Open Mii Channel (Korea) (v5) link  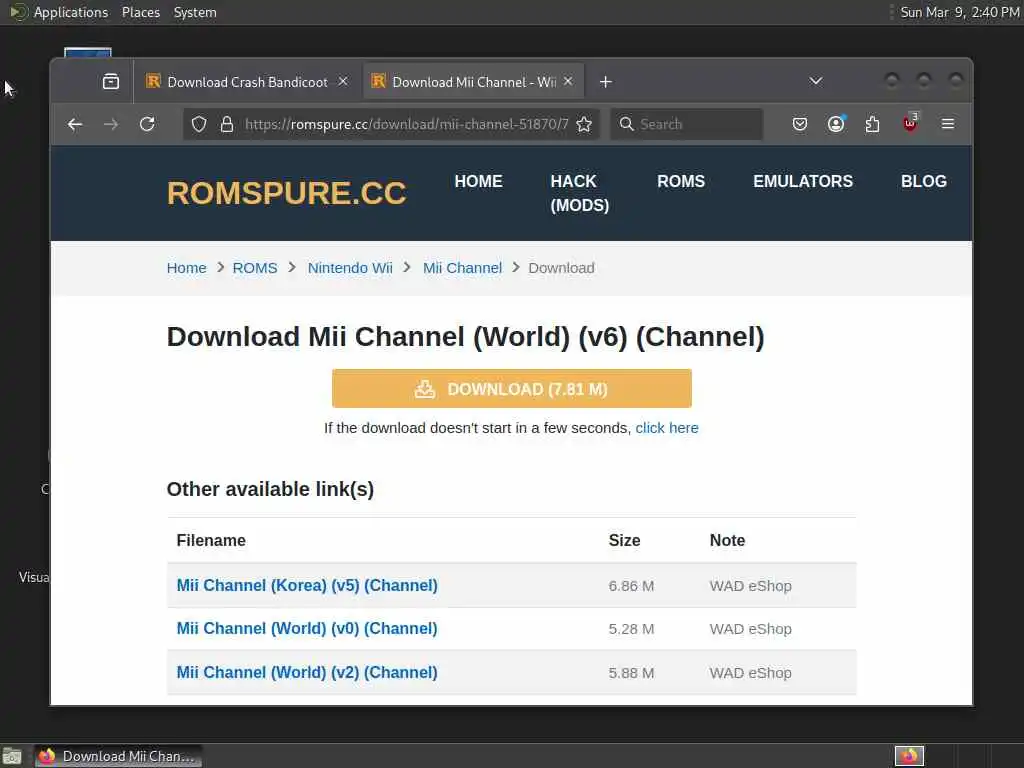click(307, 585)
